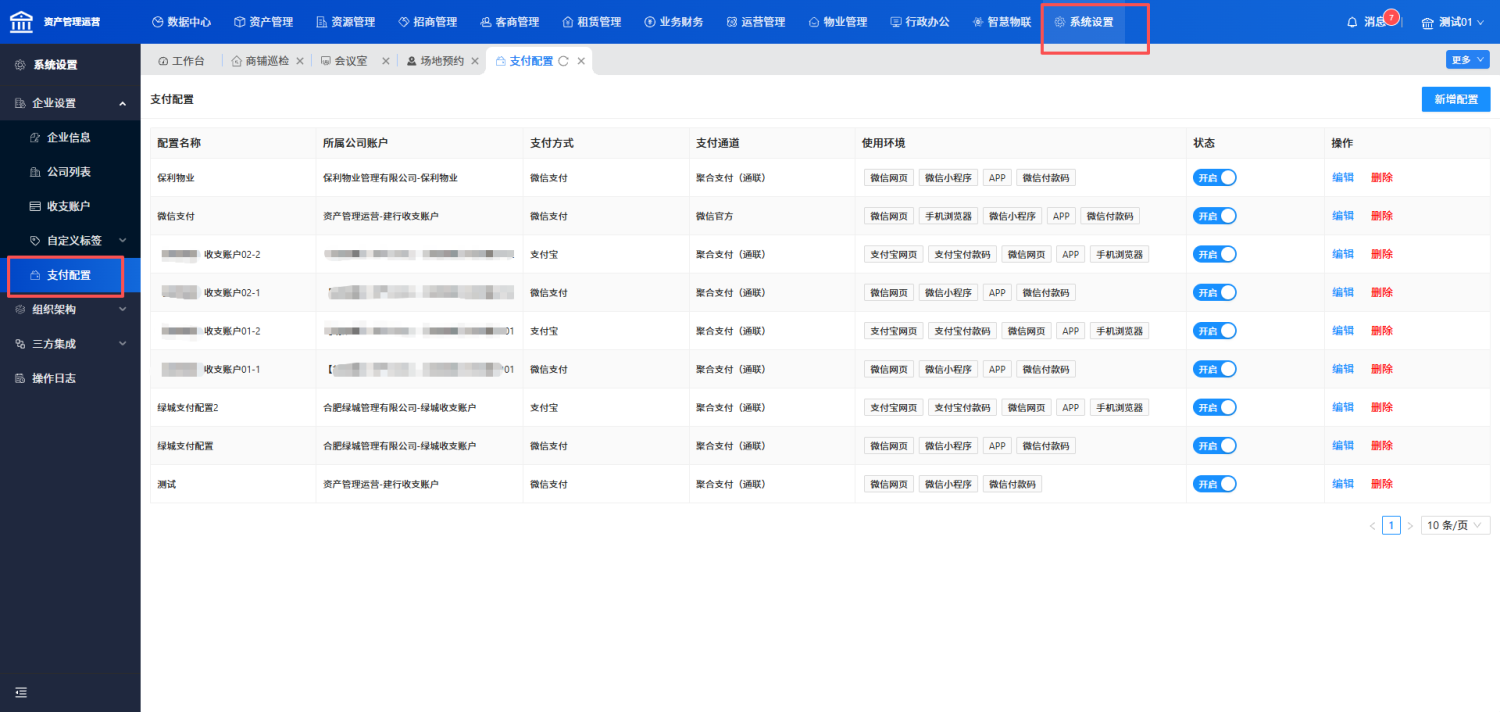Image resolution: width=1500 pixels, height=712 pixels.
Task: Click the notification bell icon
Action: (1353, 22)
